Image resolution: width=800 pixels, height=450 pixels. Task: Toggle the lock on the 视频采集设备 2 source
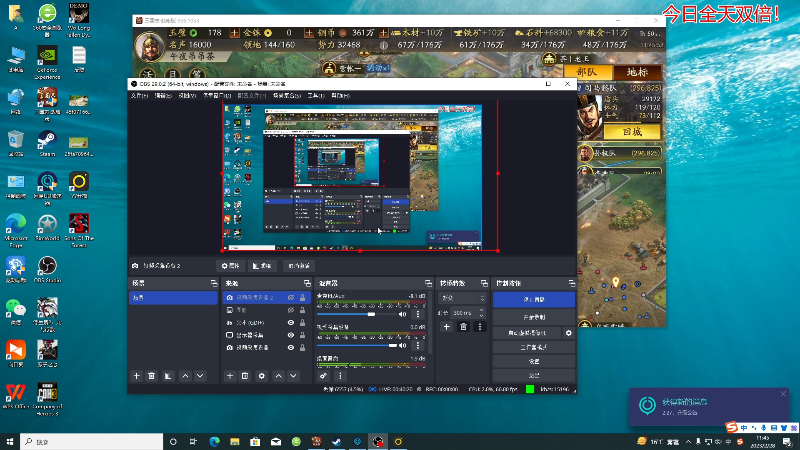(x=303, y=297)
